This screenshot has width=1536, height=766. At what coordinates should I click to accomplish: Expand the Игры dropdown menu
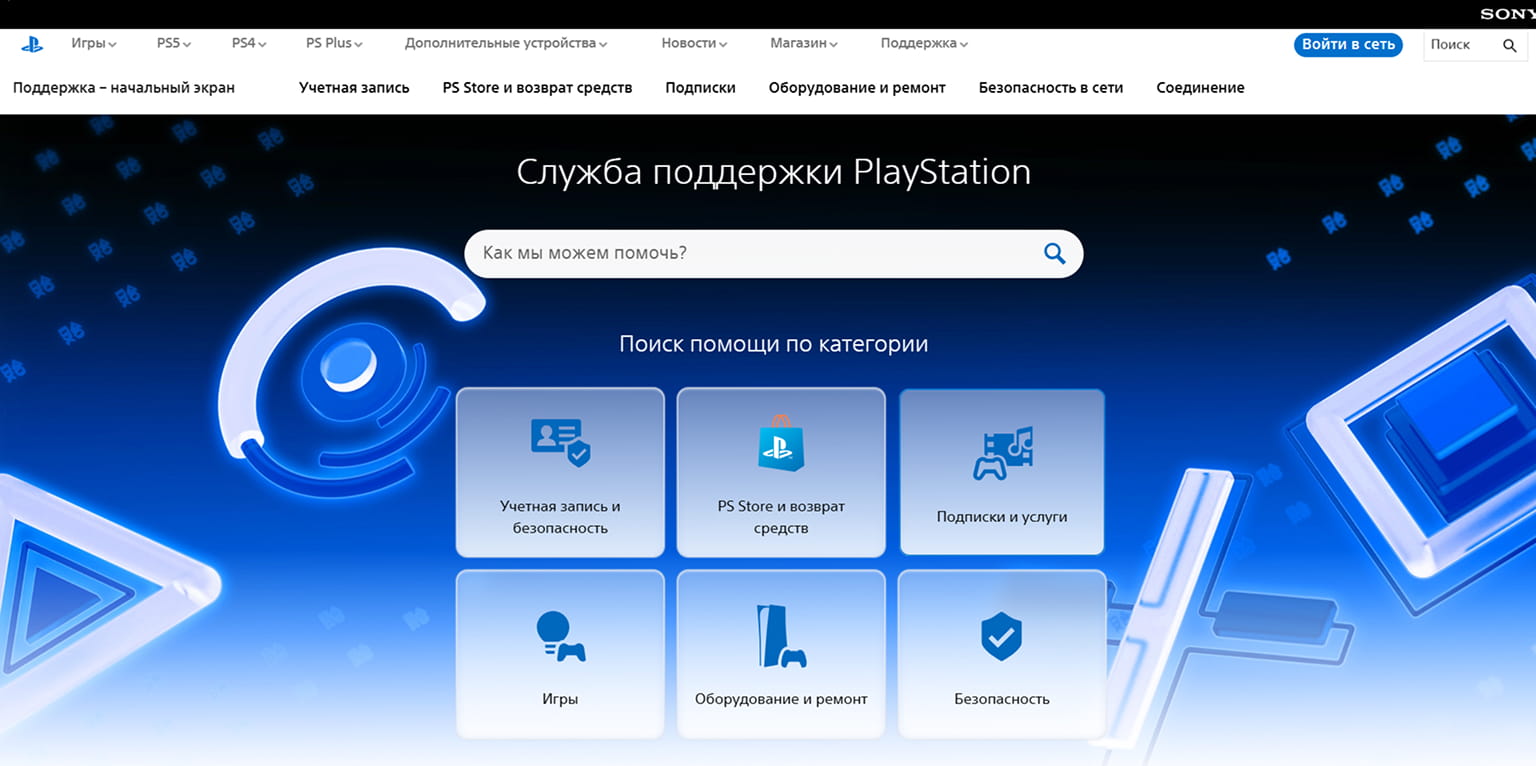[x=93, y=43]
